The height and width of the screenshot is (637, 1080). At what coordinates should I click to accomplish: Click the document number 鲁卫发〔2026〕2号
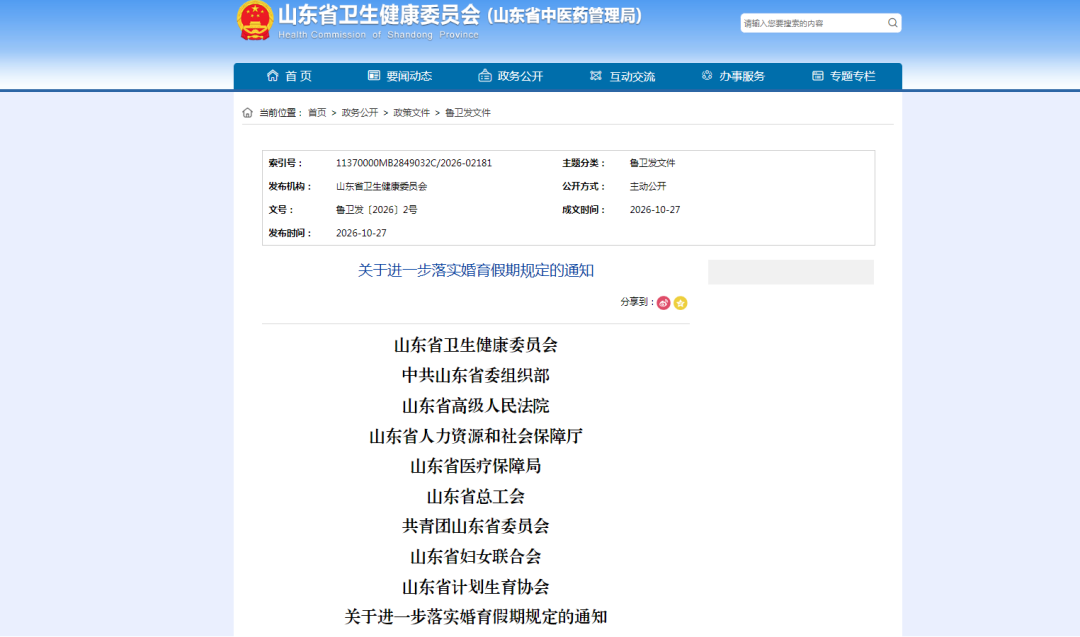376,210
